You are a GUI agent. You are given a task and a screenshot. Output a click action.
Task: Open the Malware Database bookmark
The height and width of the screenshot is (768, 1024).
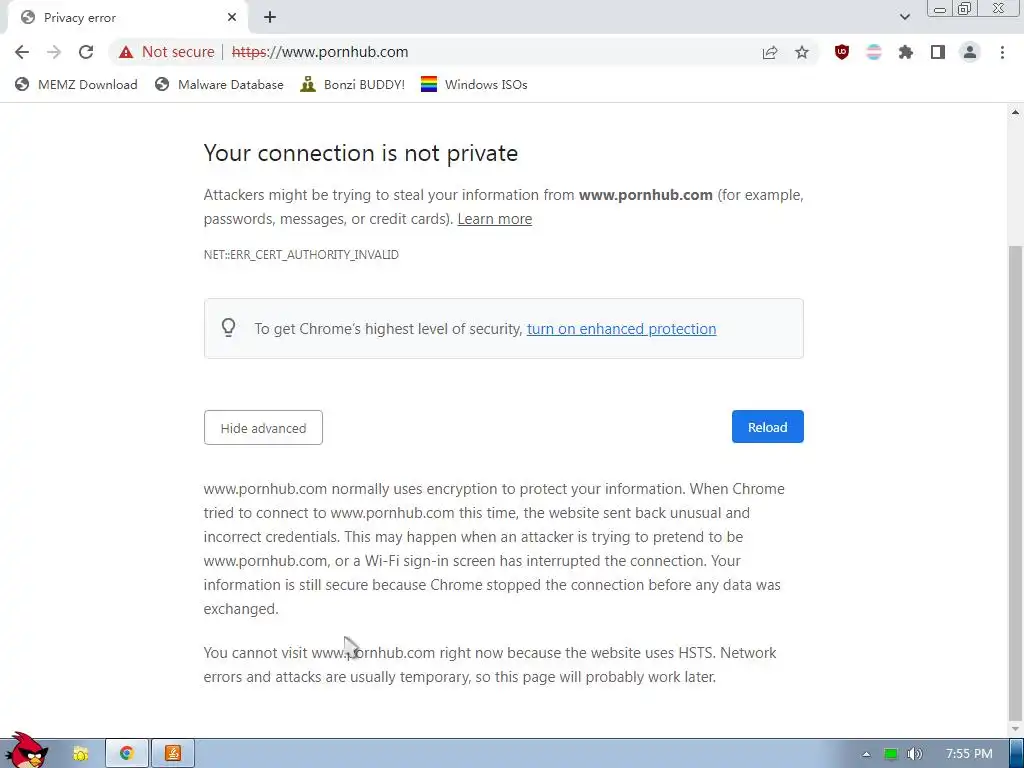220,85
